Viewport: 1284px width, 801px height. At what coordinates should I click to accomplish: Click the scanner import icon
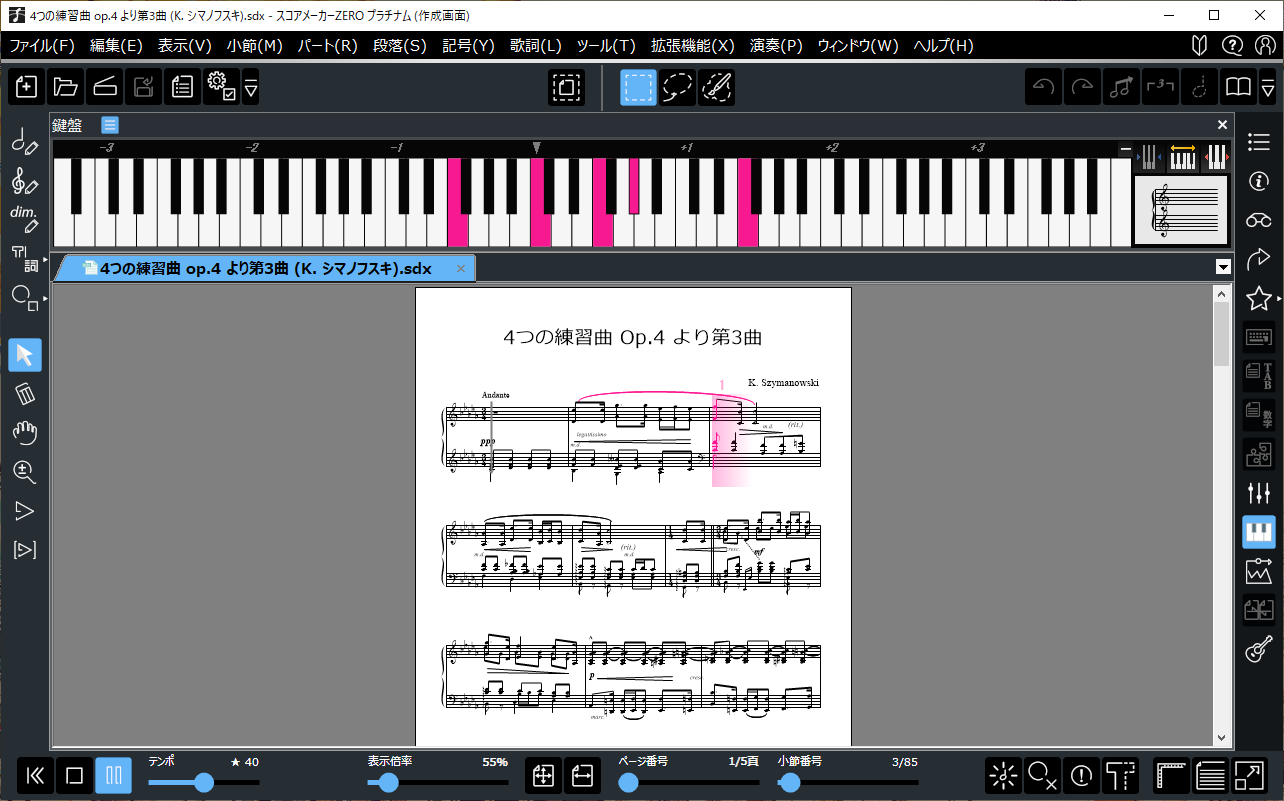click(105, 88)
